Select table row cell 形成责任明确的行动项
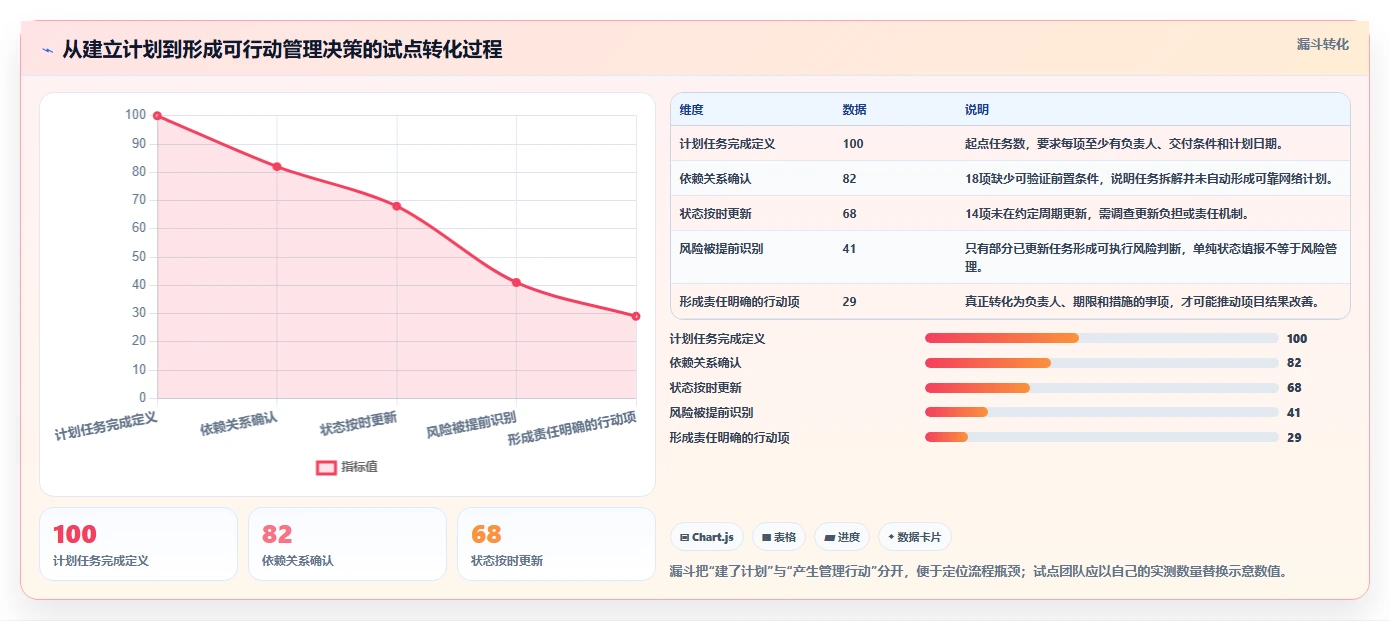1390x621 pixels. pyautogui.click(x=739, y=302)
